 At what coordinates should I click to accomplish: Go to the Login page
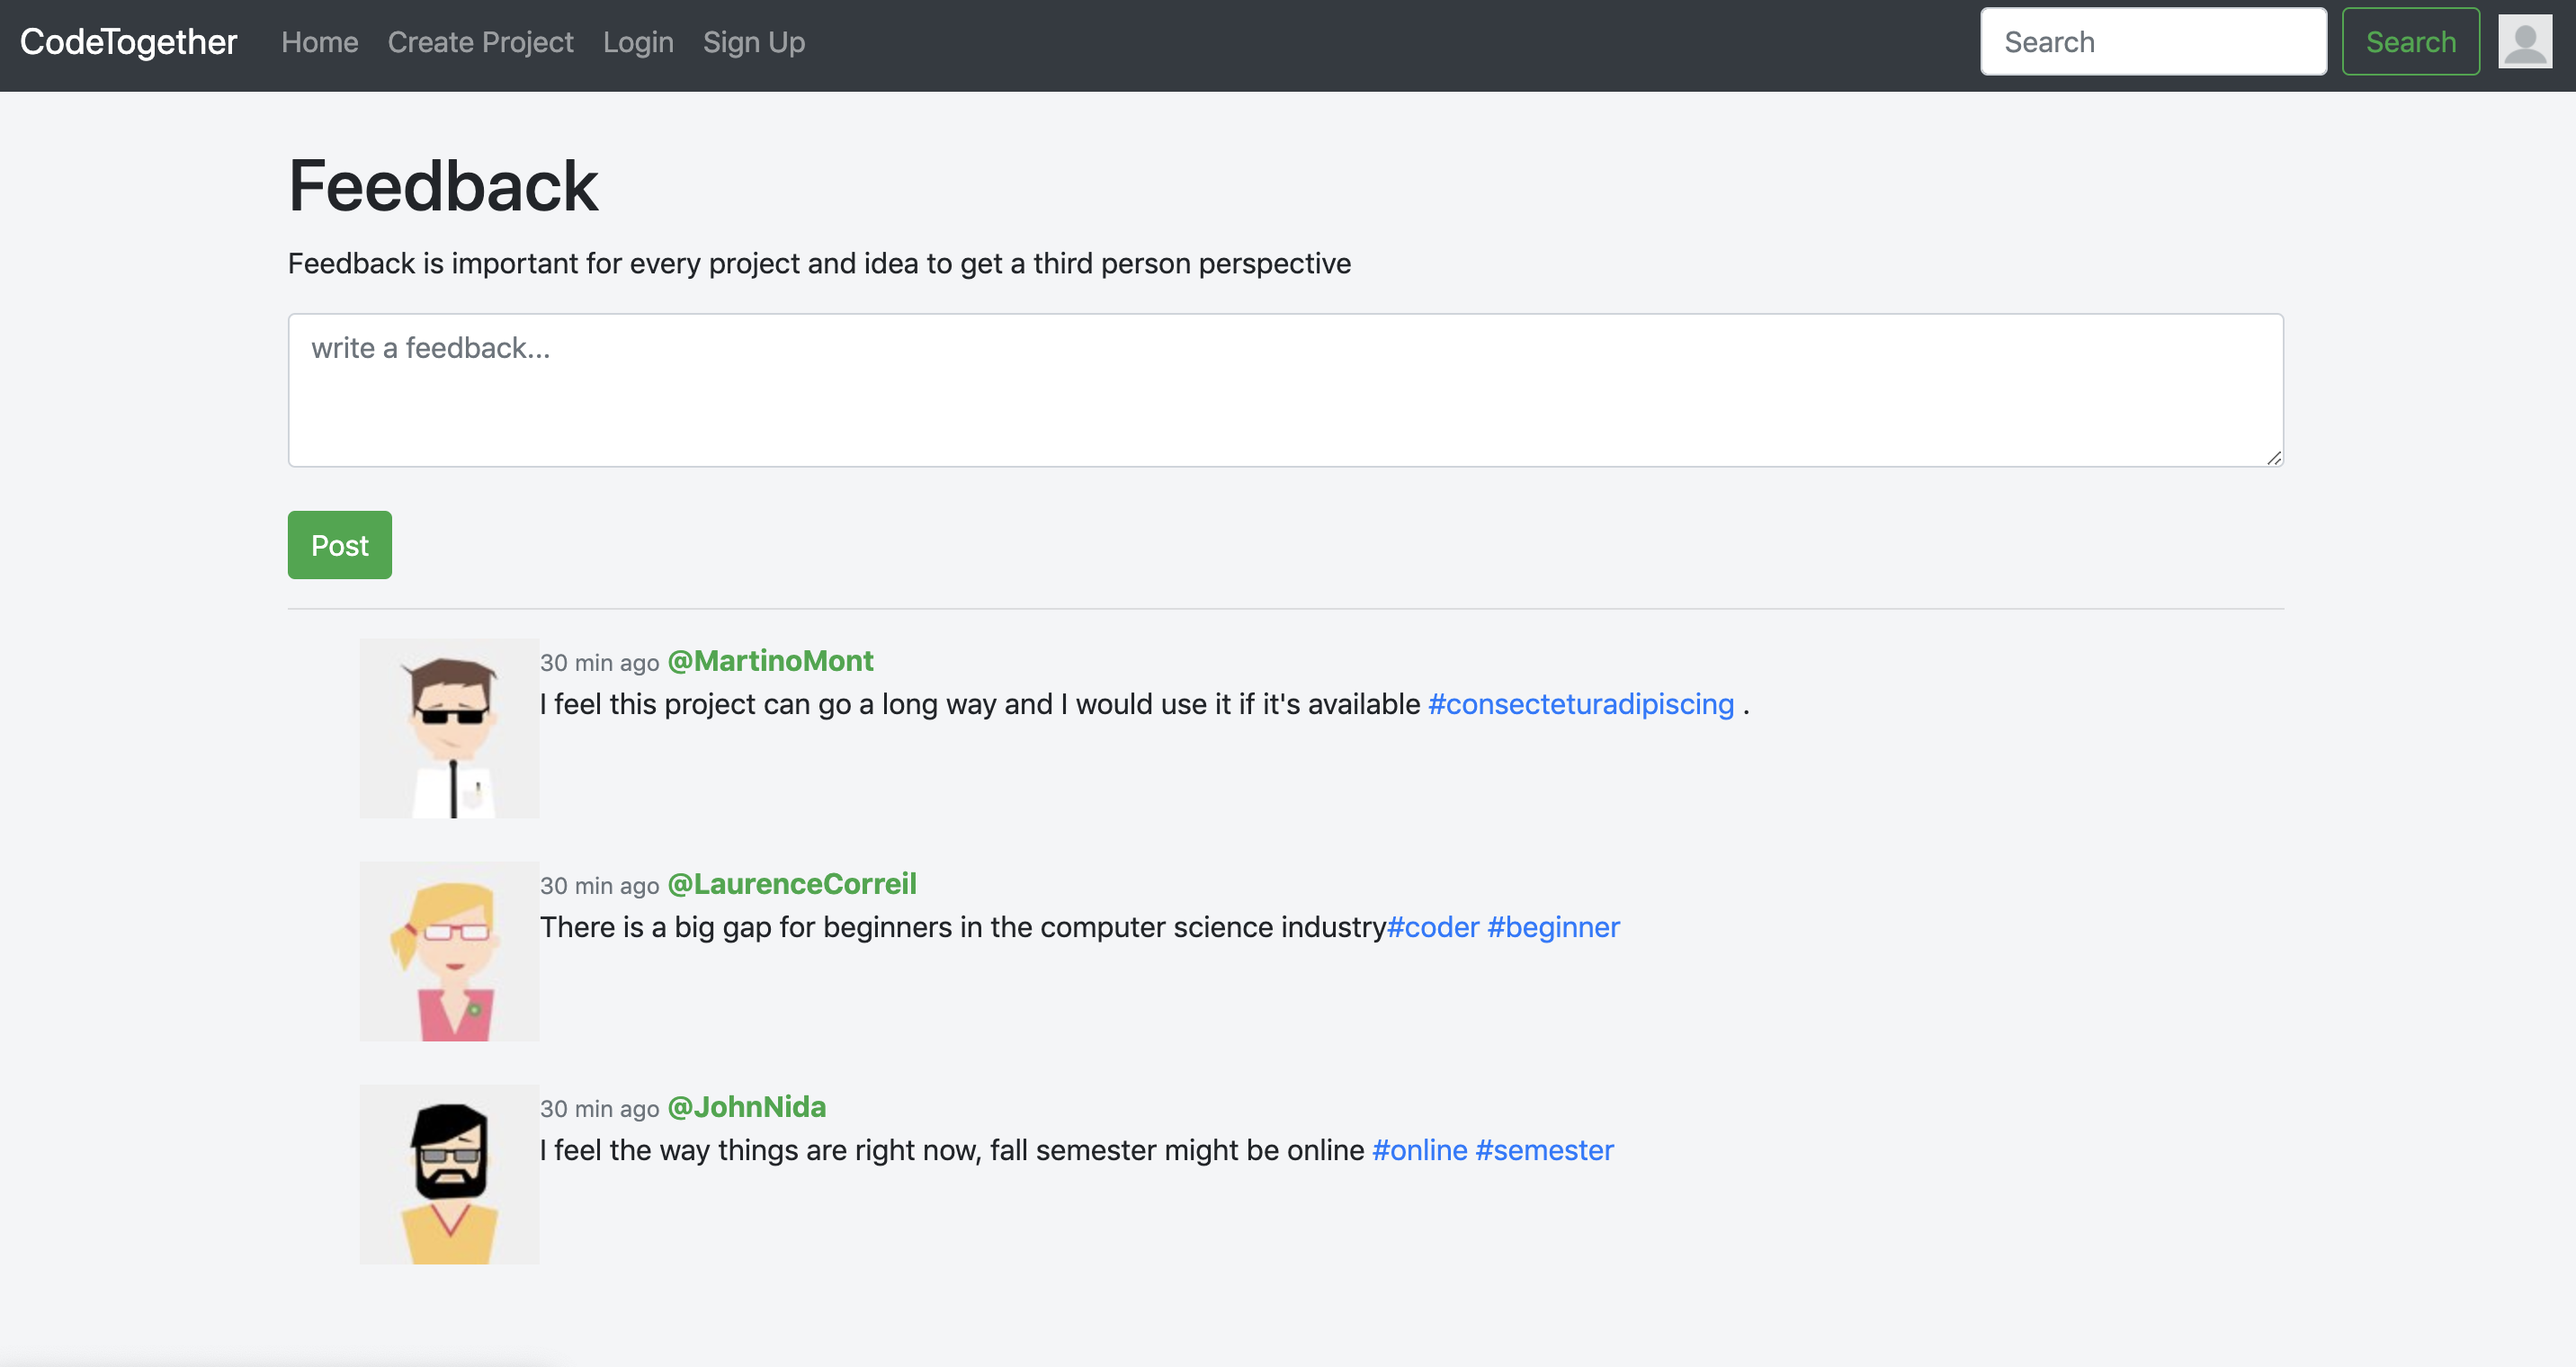(638, 42)
